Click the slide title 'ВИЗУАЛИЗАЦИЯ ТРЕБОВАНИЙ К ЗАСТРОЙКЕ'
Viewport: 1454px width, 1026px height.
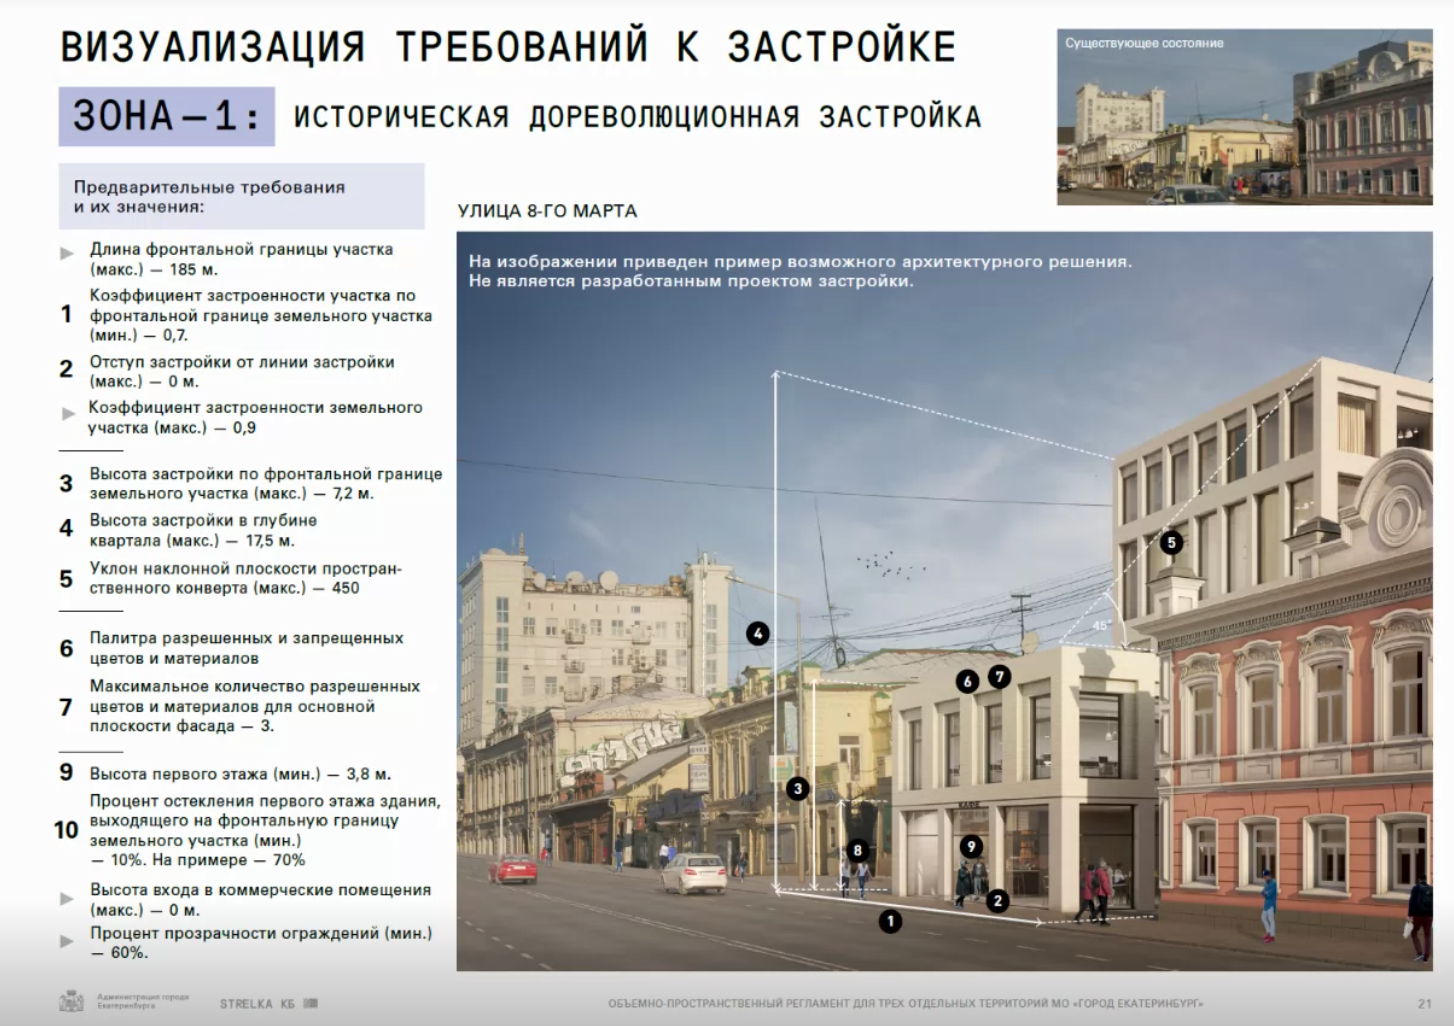coord(508,47)
